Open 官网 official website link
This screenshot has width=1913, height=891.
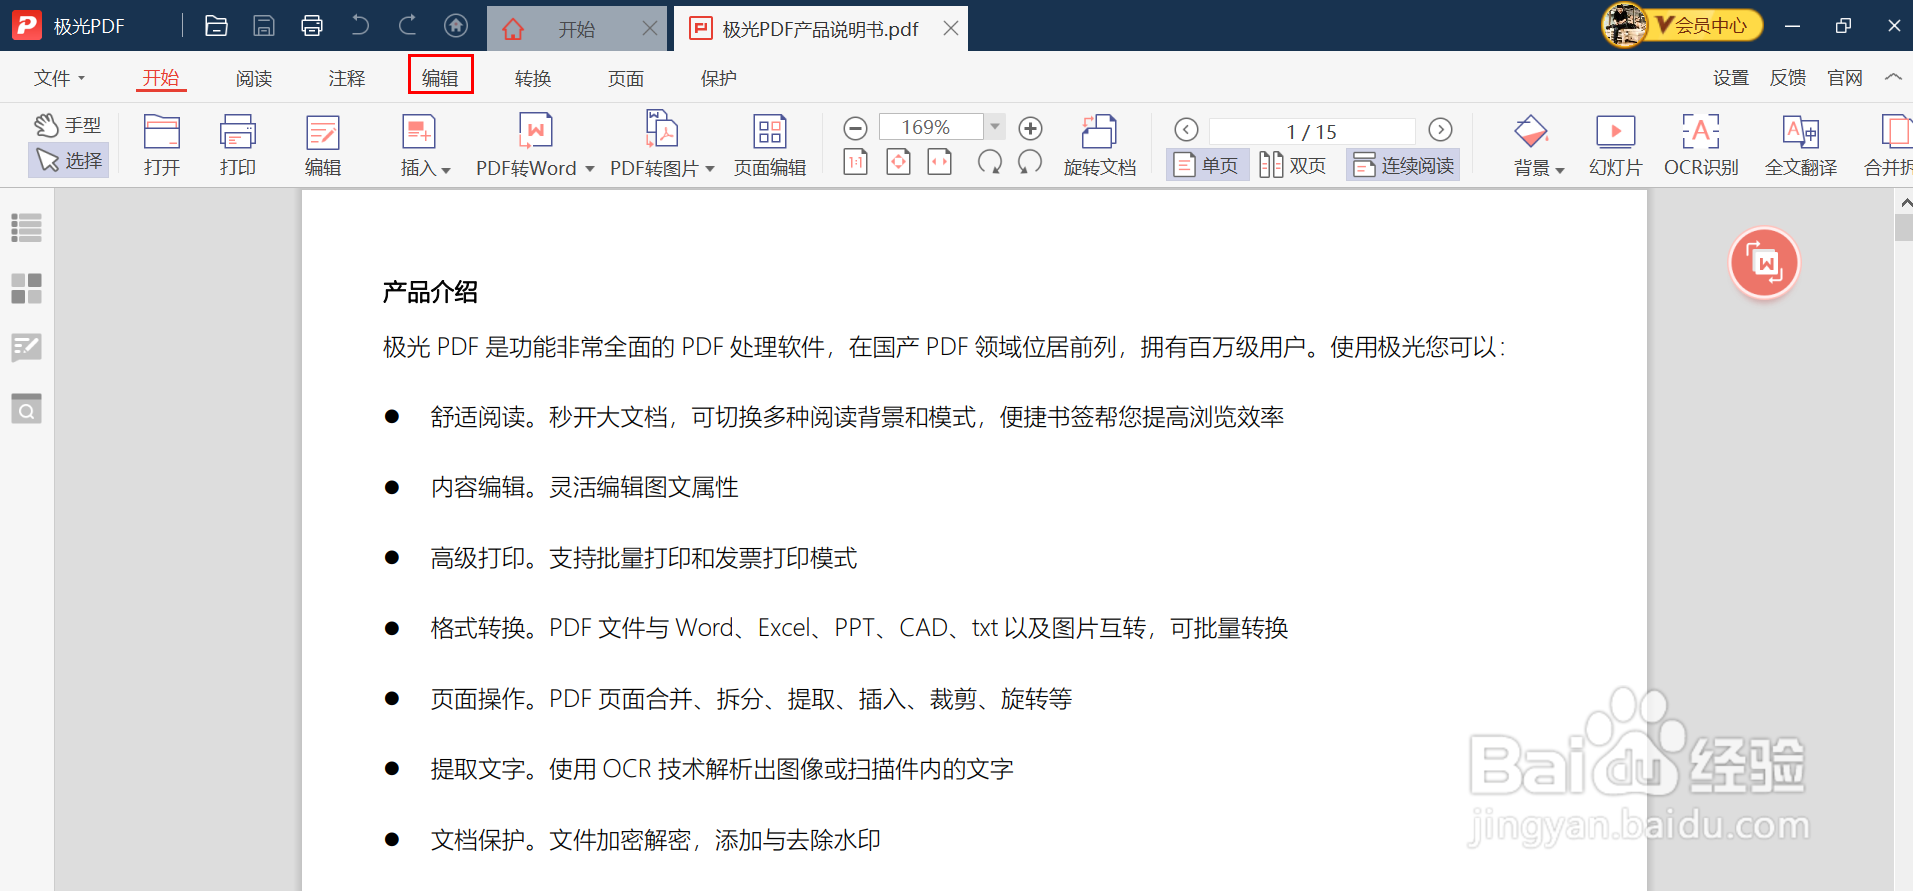coord(1845,78)
